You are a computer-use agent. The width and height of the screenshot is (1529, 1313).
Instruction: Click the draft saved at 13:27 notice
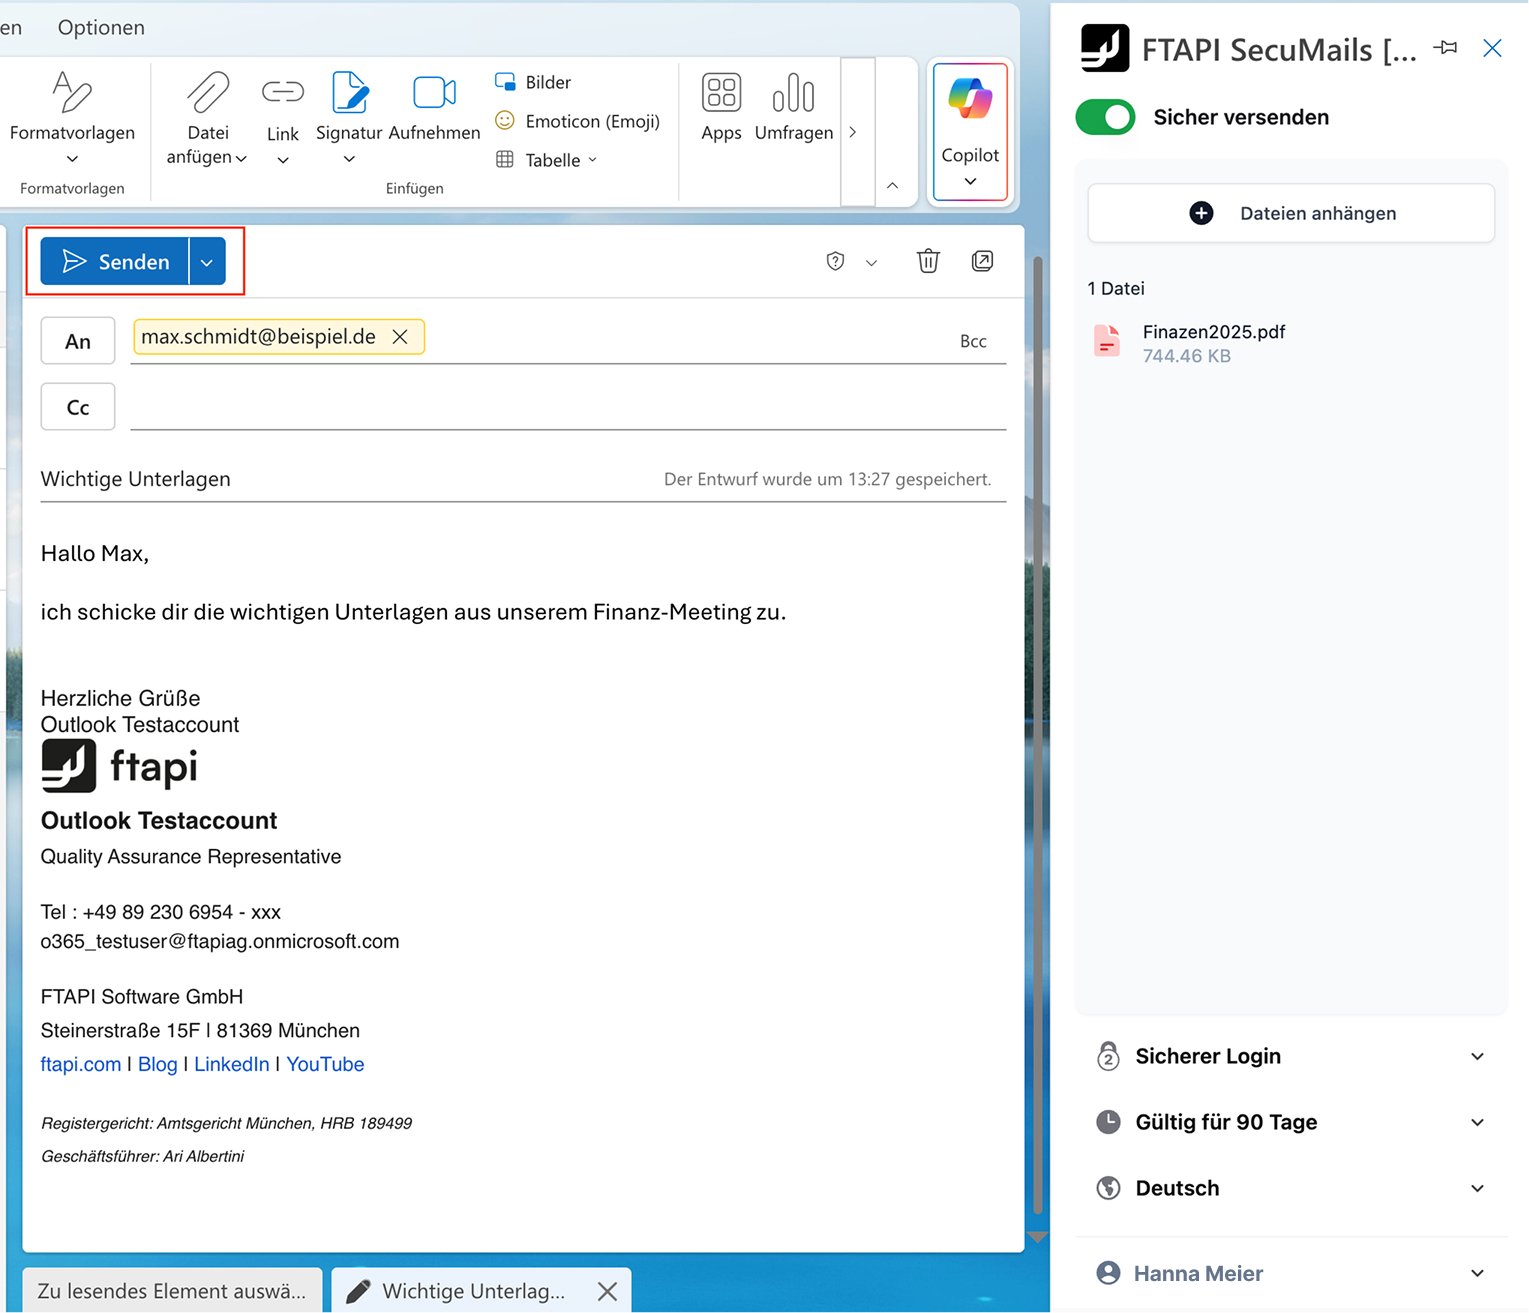click(828, 479)
